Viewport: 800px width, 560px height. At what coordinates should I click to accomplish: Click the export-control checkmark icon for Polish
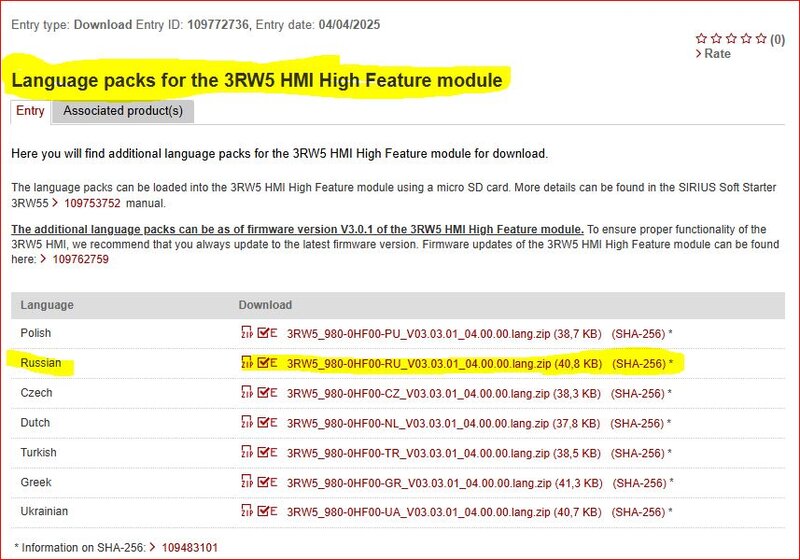click(267, 333)
